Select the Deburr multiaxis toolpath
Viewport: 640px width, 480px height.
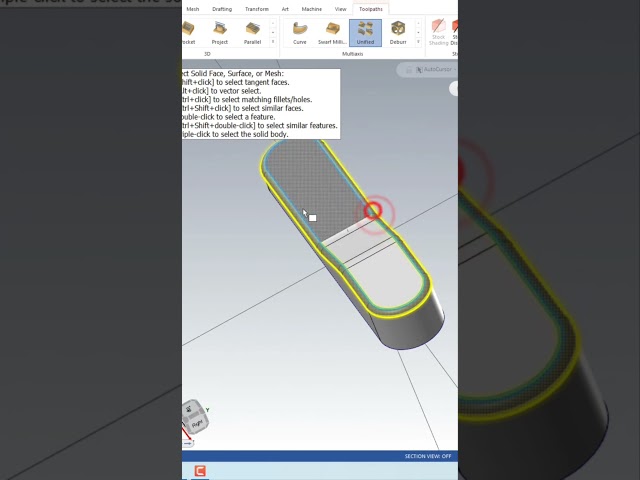click(398, 33)
